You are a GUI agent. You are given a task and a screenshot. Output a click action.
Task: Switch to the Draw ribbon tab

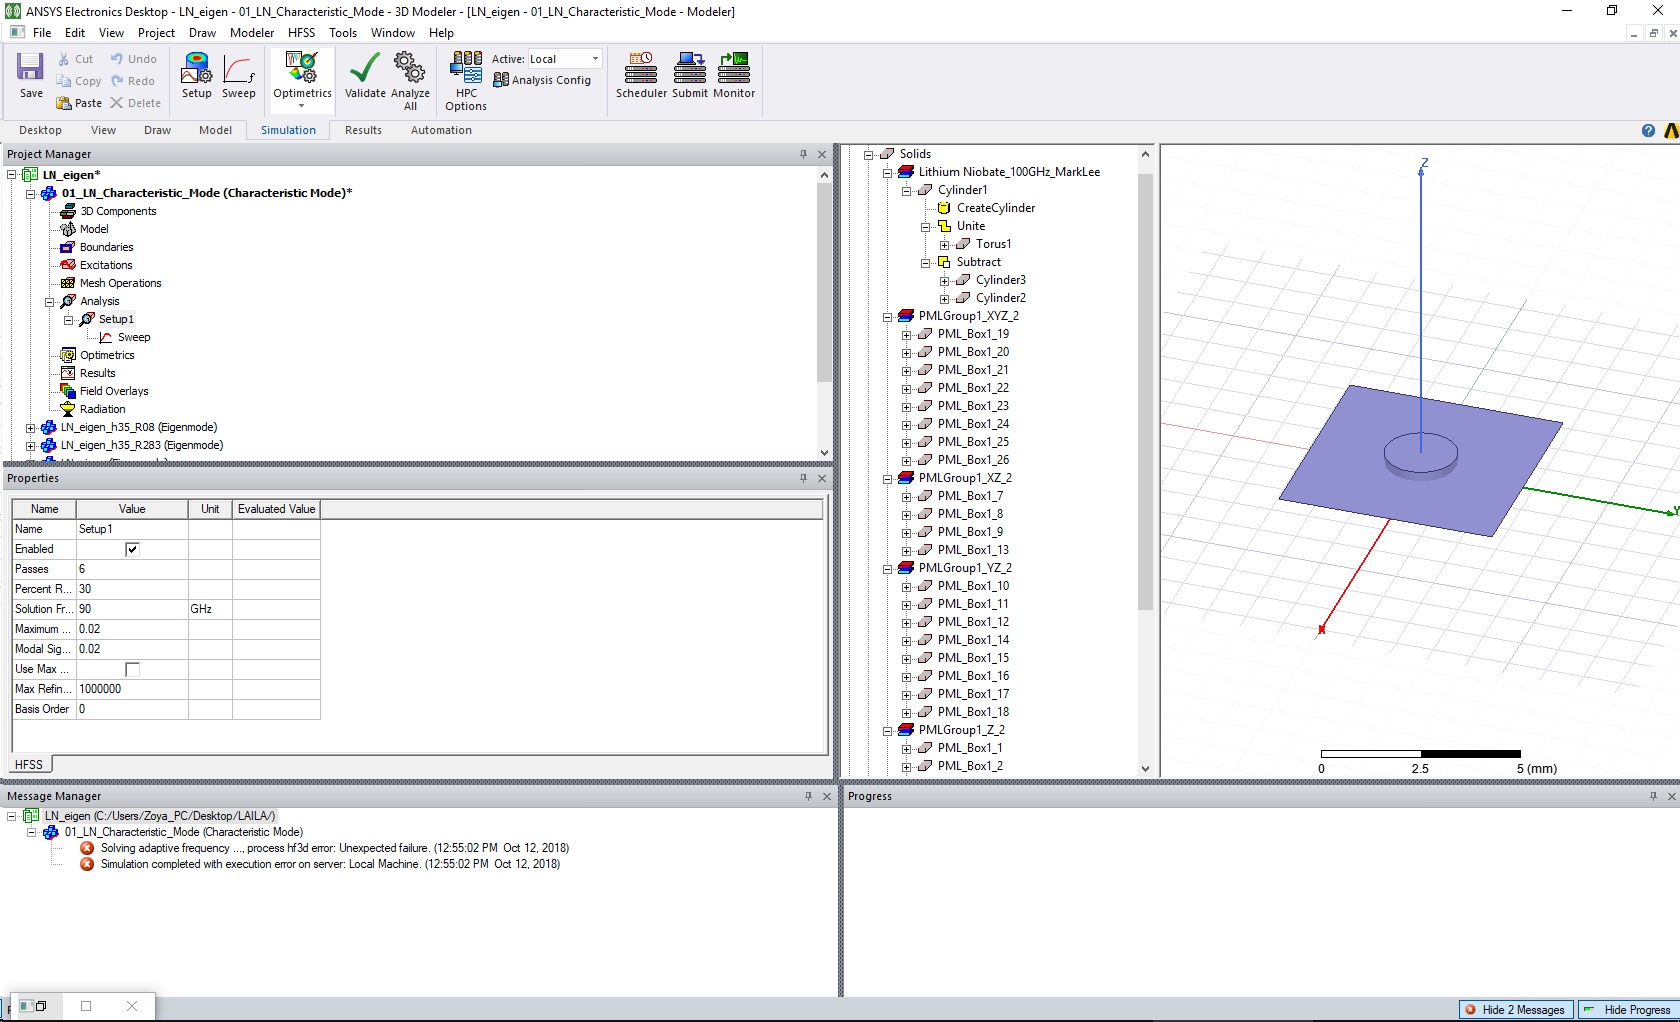point(157,130)
